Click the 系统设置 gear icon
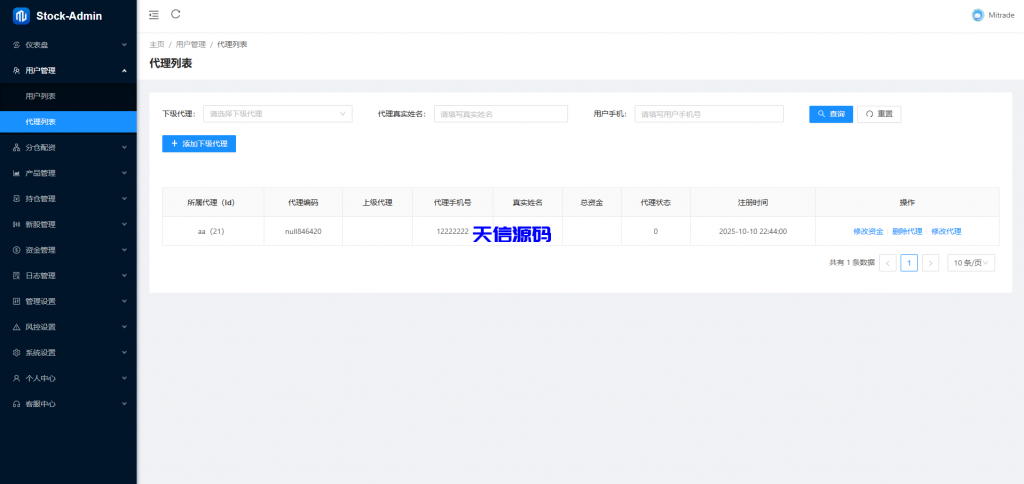1024x484 pixels. pos(16,353)
